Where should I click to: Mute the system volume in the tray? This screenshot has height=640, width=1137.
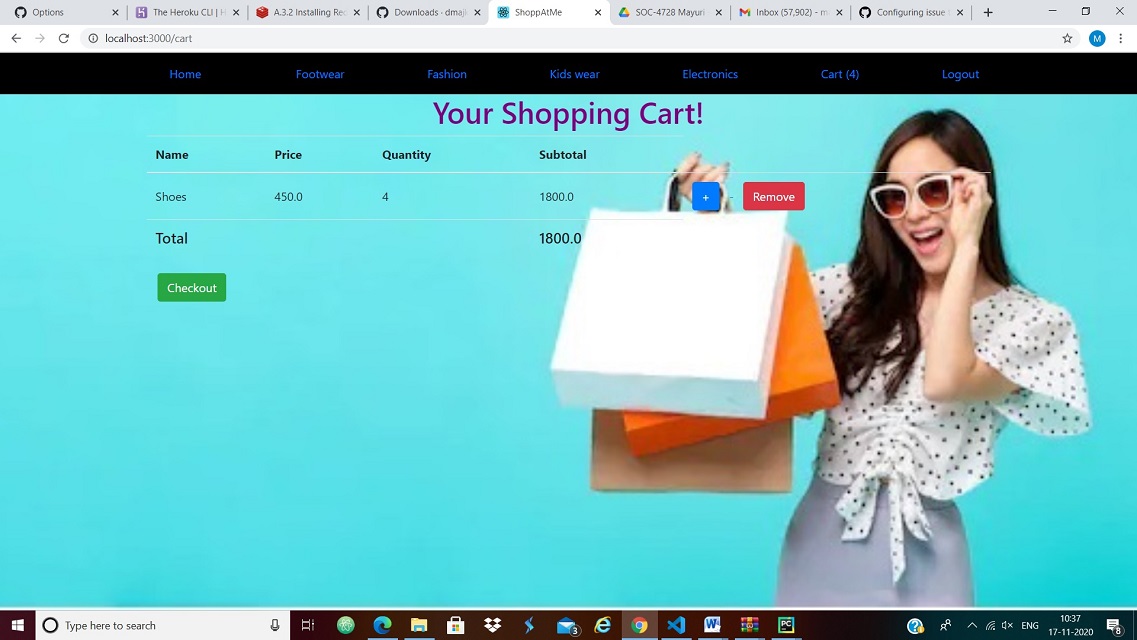[1005, 625]
